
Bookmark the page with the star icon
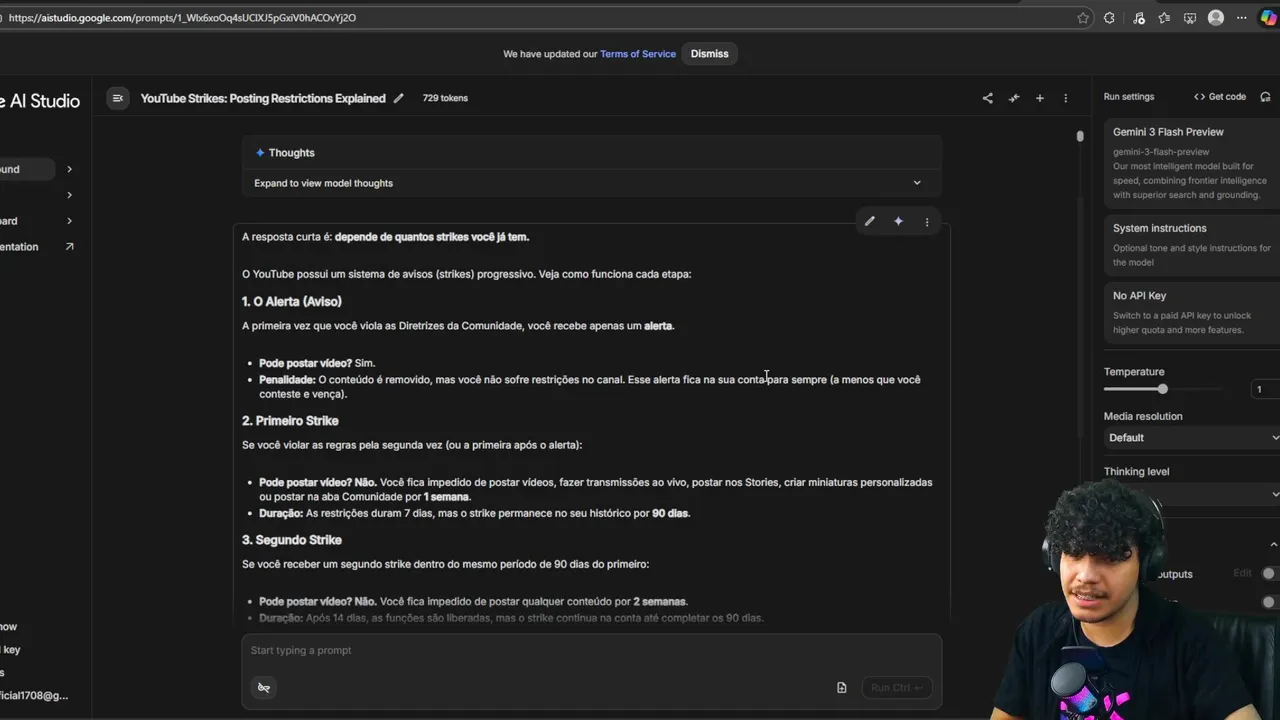(x=1083, y=17)
